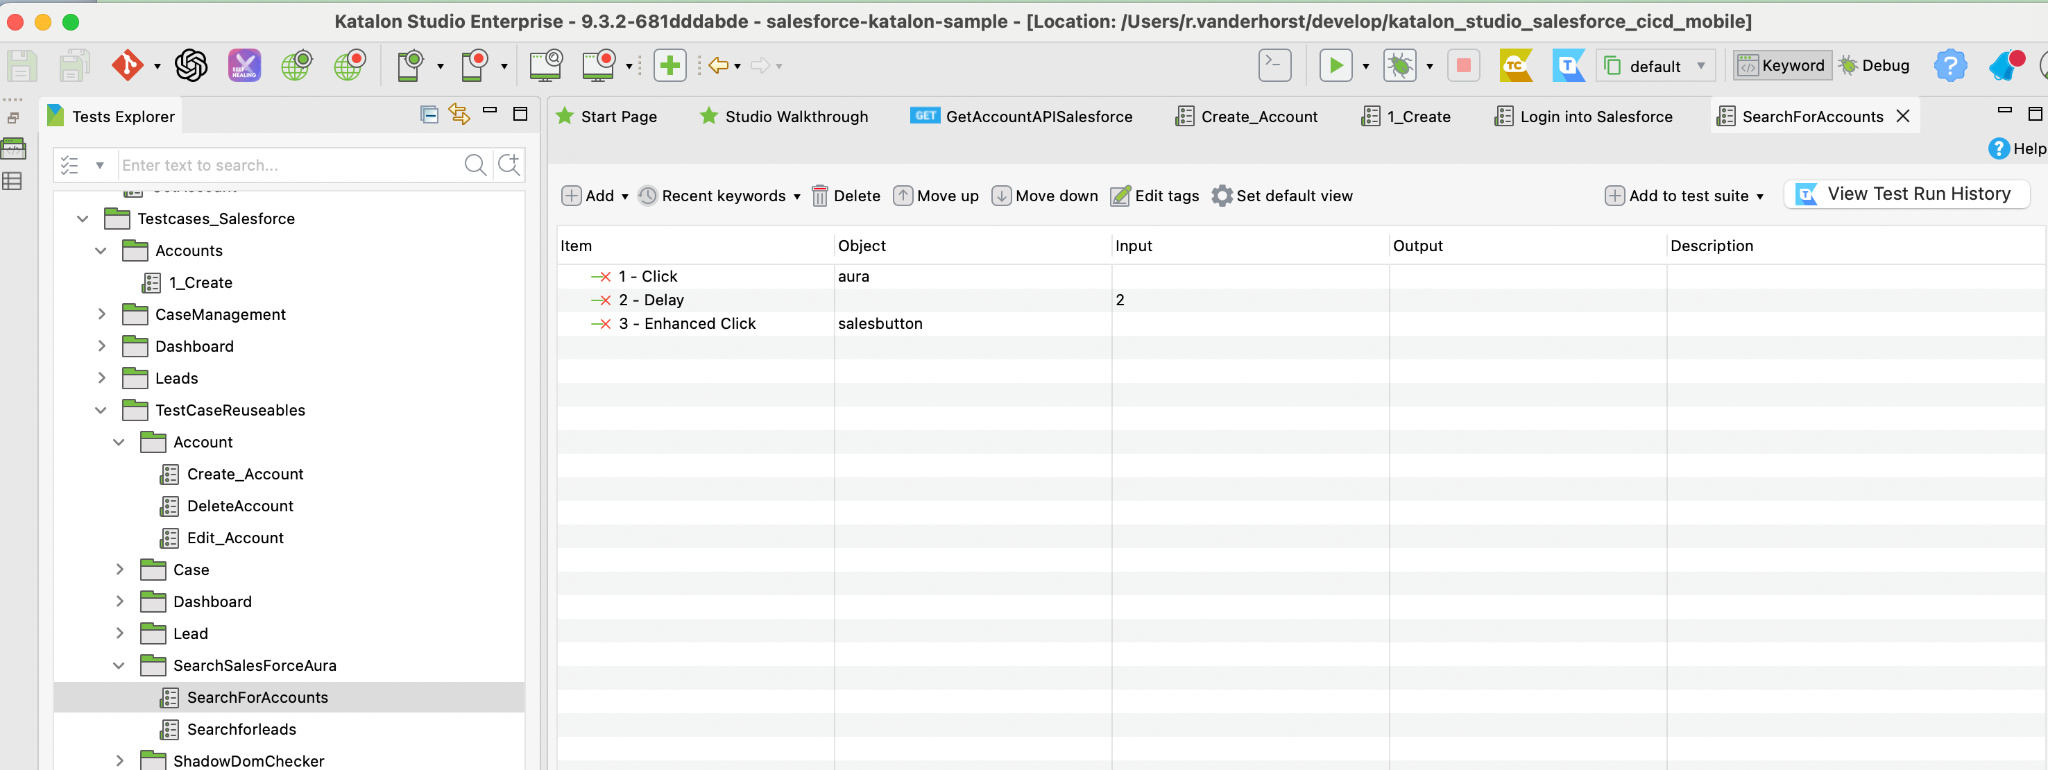
Task: Expand the Leads folder
Action: pos(101,378)
